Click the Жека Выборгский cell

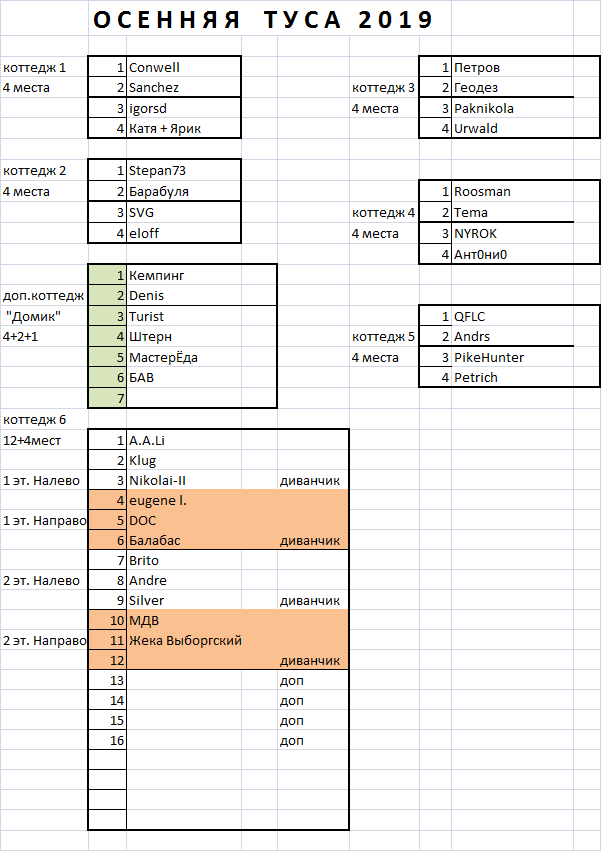tap(185, 640)
